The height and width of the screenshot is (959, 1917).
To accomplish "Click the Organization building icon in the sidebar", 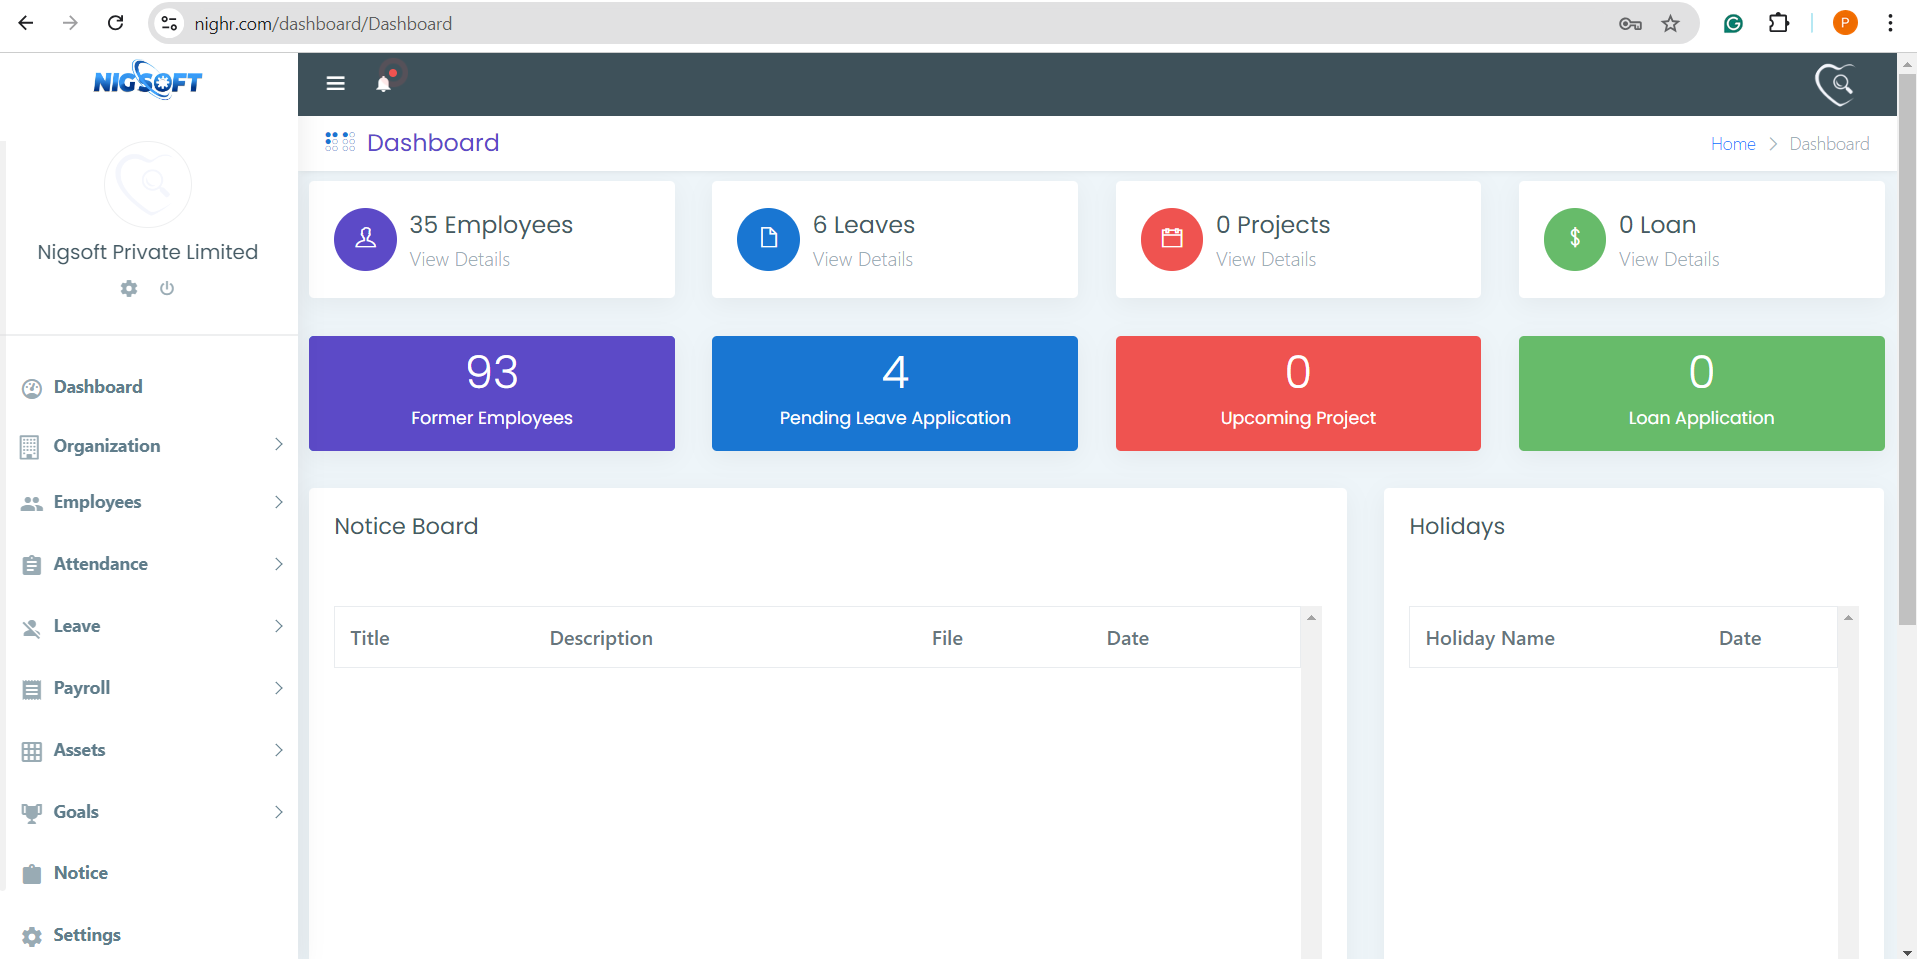I will 30,447.
